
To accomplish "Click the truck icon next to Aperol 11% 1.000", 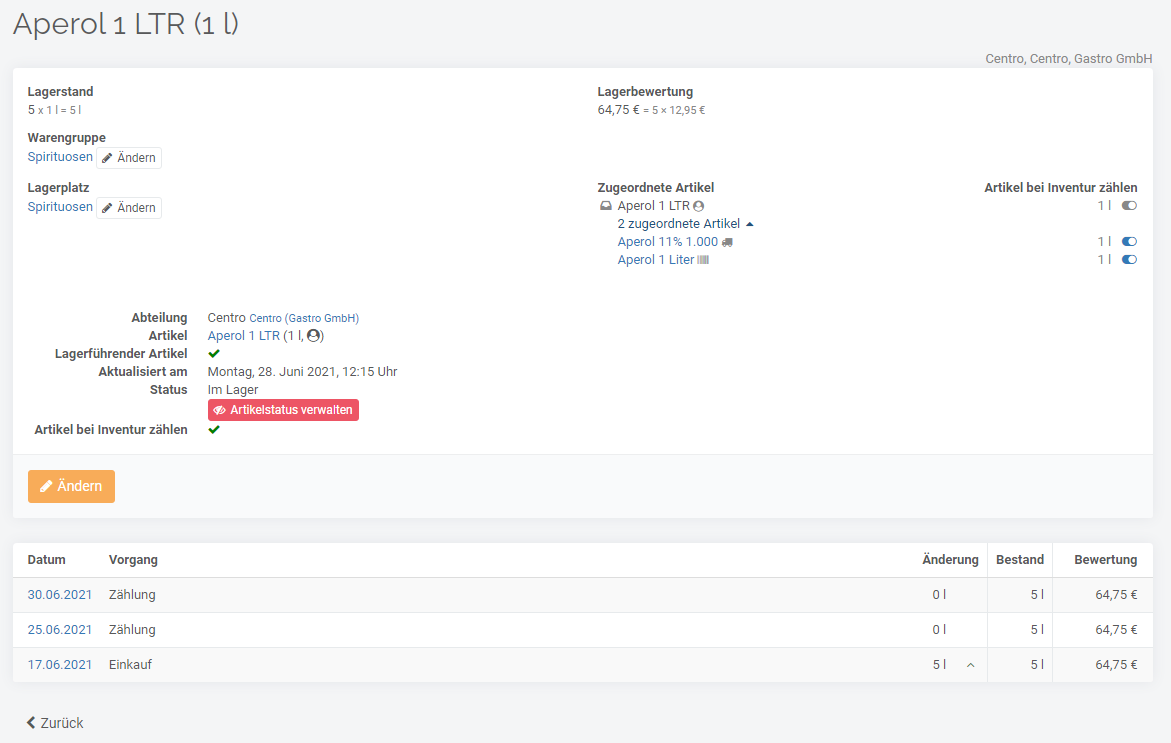I will 727,242.
